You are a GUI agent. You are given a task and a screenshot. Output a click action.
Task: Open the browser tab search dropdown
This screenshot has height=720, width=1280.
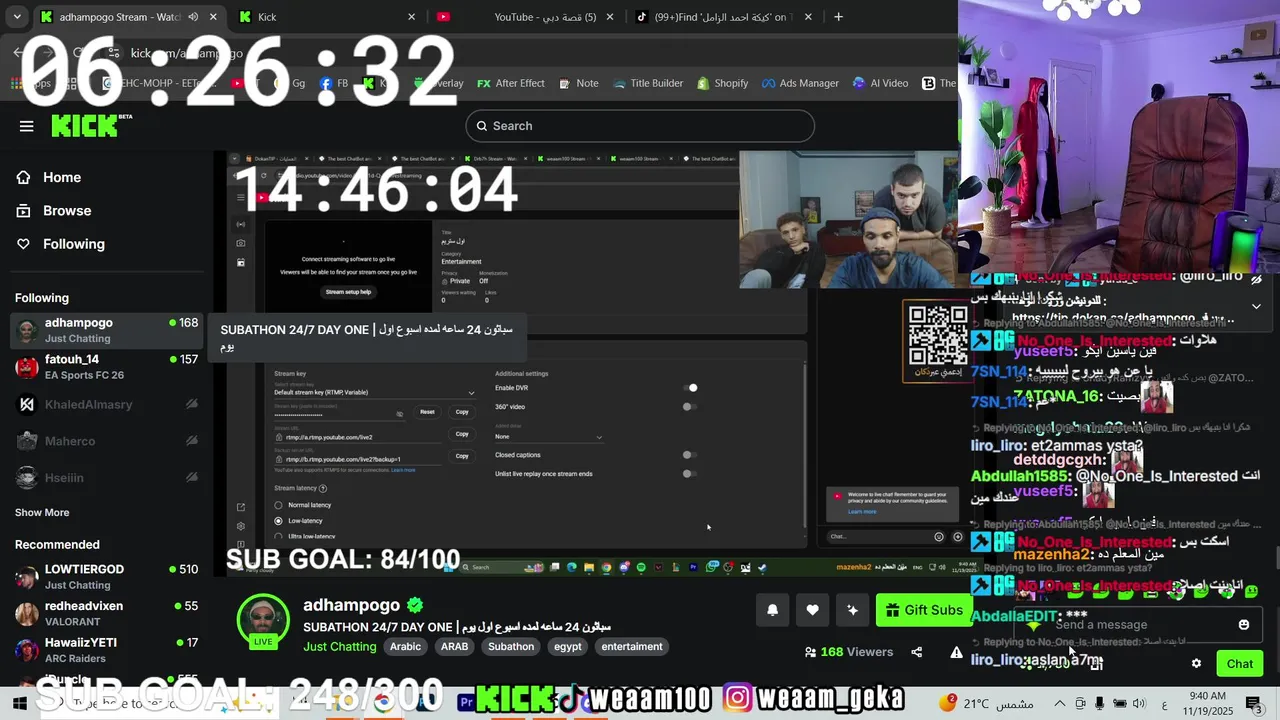[17, 17]
